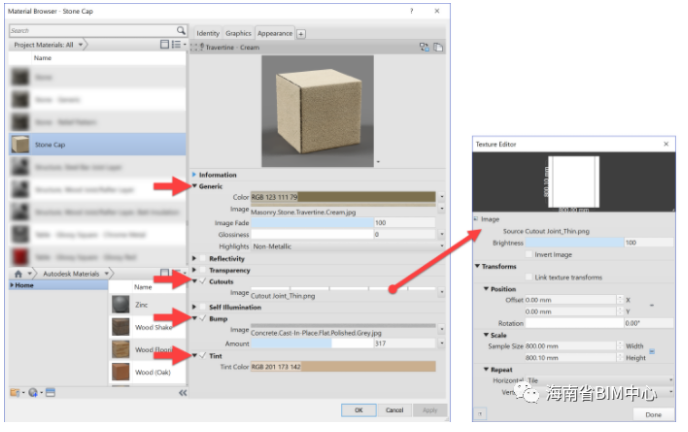Expand the Information section
The image size is (688, 432).
(194, 175)
